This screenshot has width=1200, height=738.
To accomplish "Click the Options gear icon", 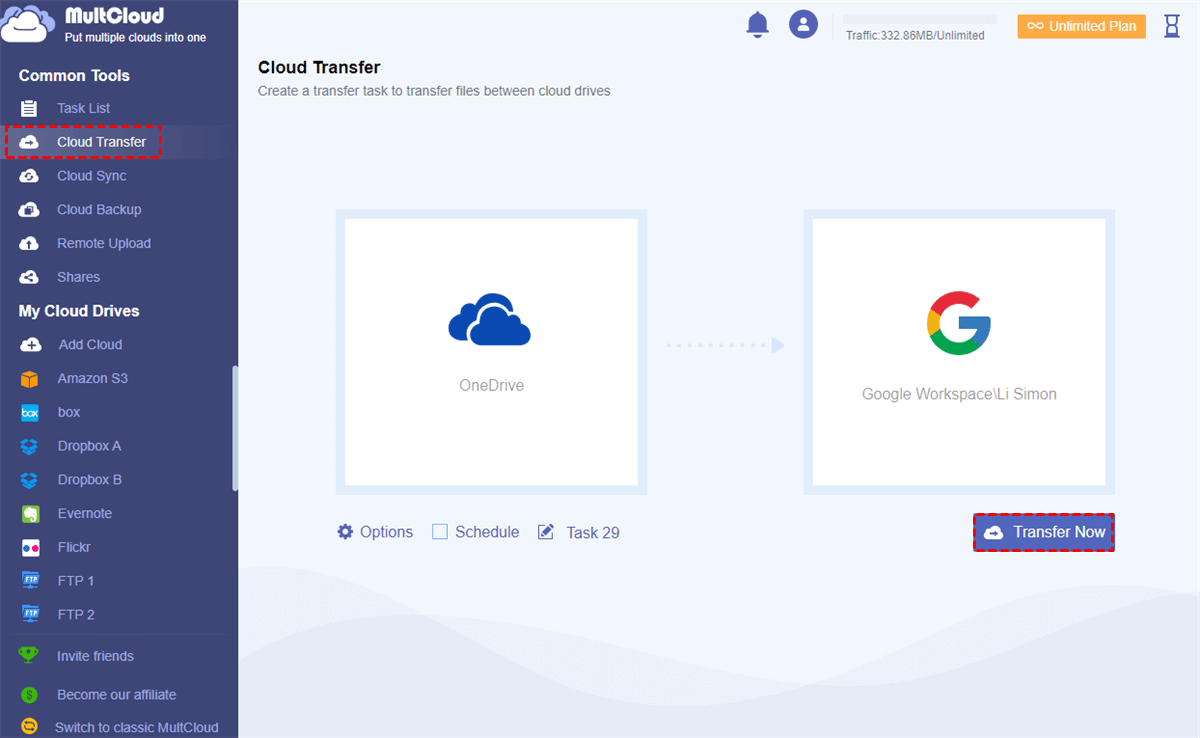I will click(345, 532).
